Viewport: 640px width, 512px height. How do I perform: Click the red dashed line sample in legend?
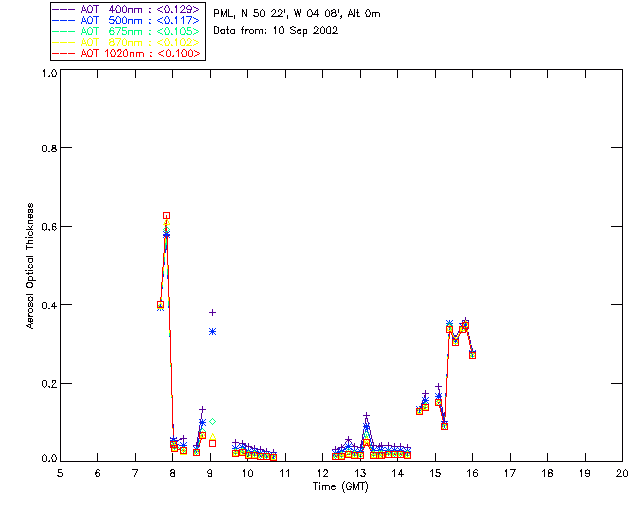click(x=64, y=53)
